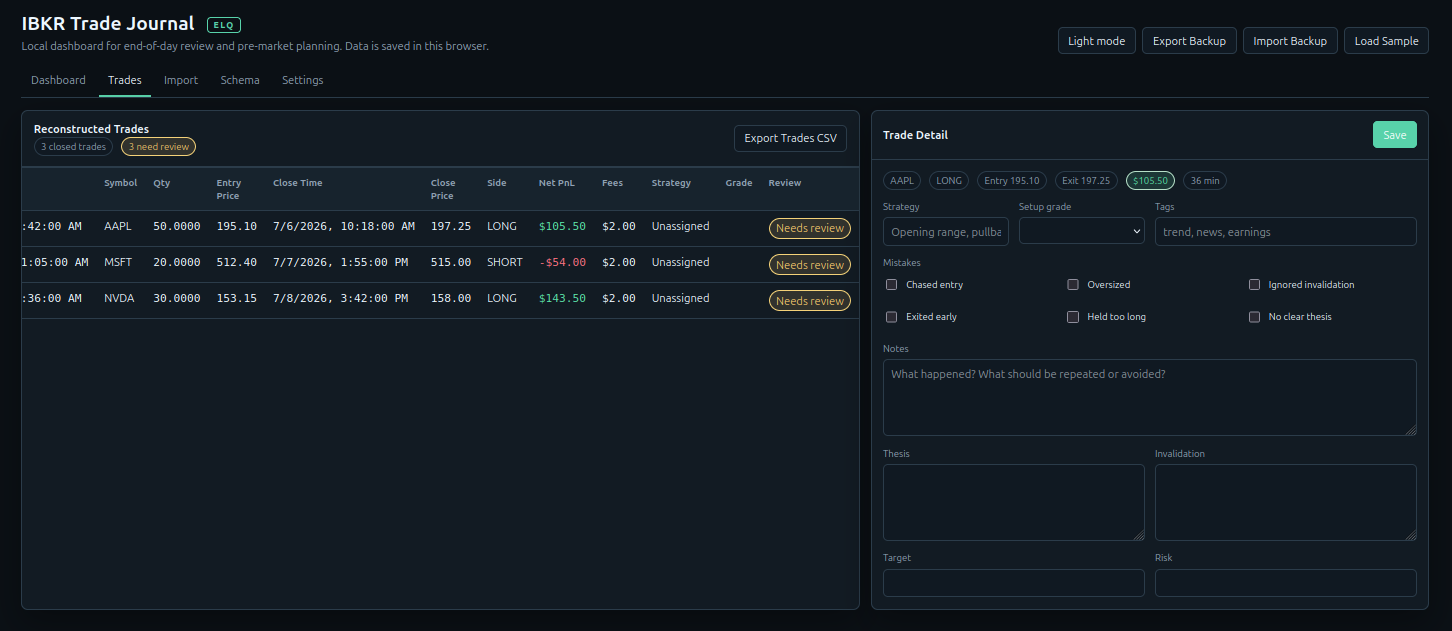Focus the Thesis text area

coord(1014,502)
